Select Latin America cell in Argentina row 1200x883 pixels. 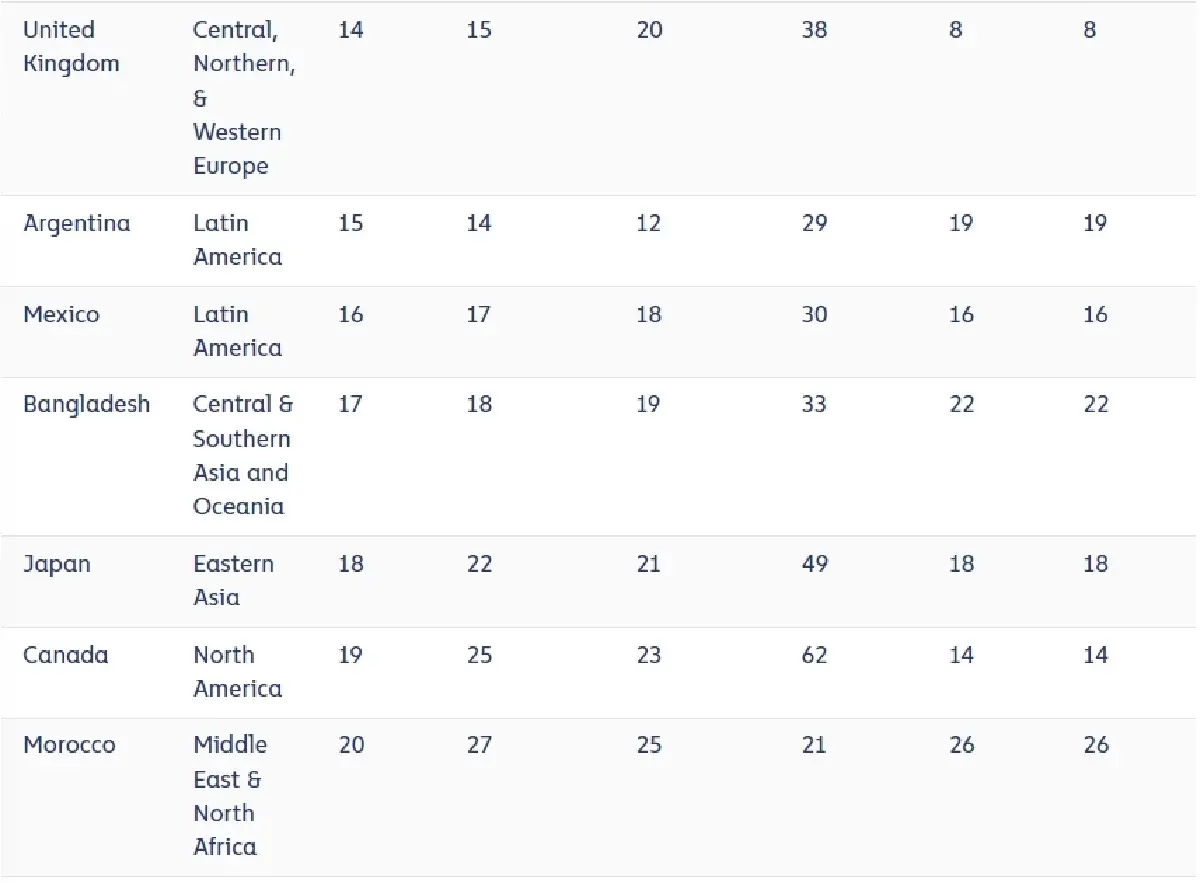pyautogui.click(x=237, y=240)
